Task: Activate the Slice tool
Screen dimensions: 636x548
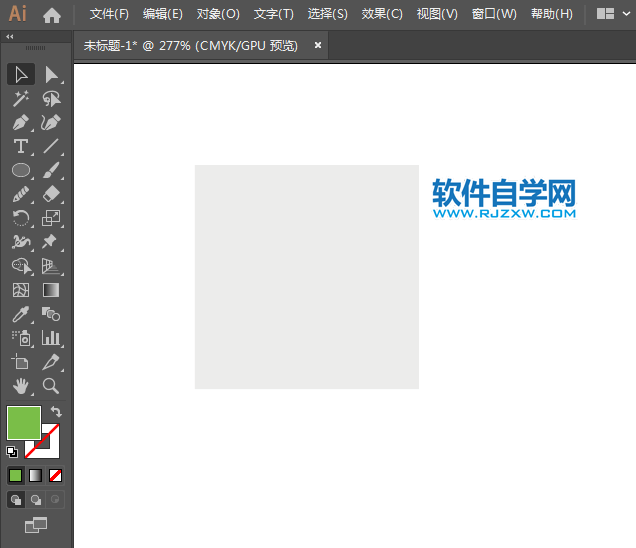Action: click(51, 362)
